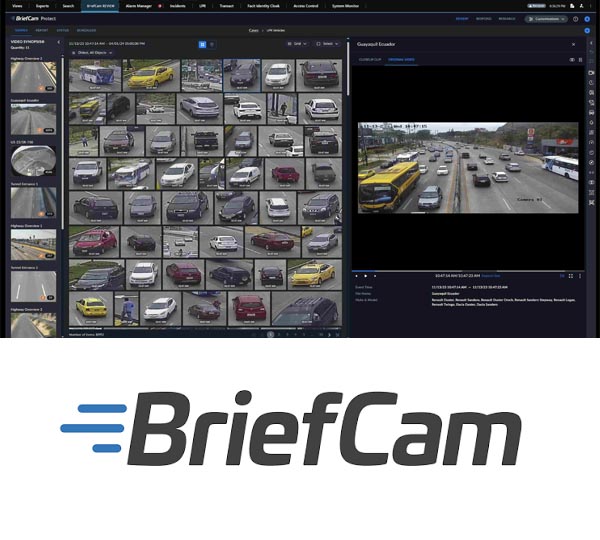Open the highlighted dark sedan thumbnail in top row
This screenshot has width=600, height=540.
click(242, 75)
